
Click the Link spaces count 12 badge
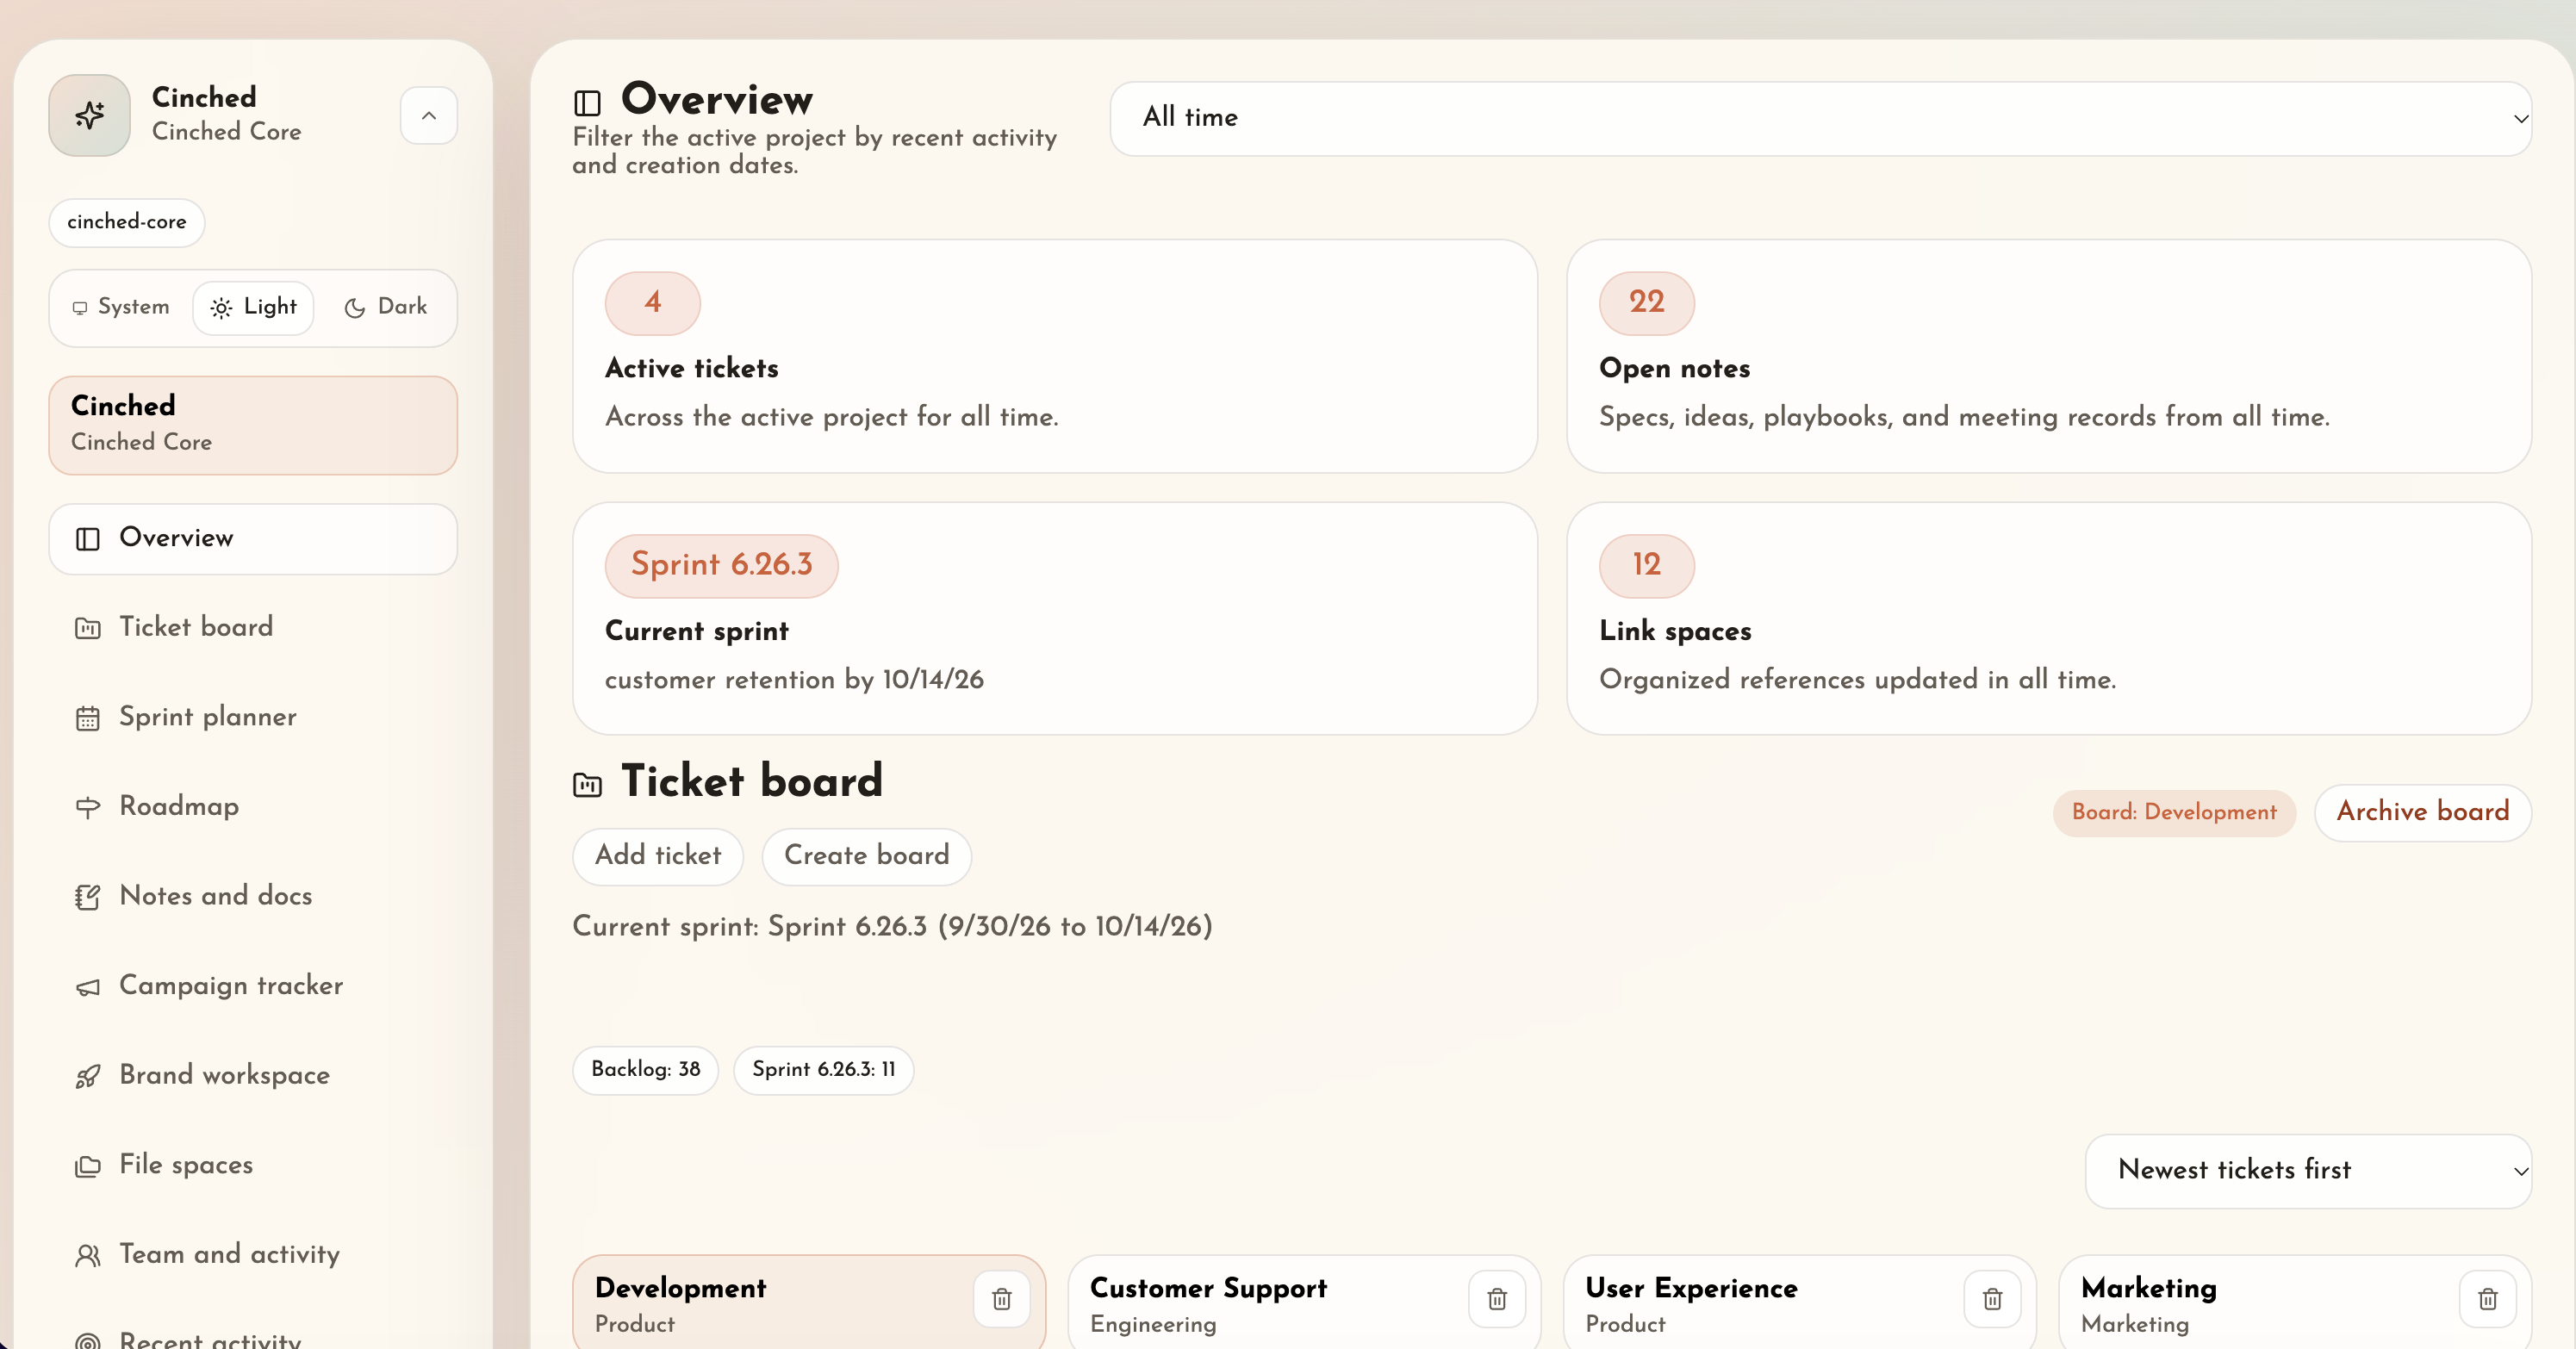click(1647, 566)
